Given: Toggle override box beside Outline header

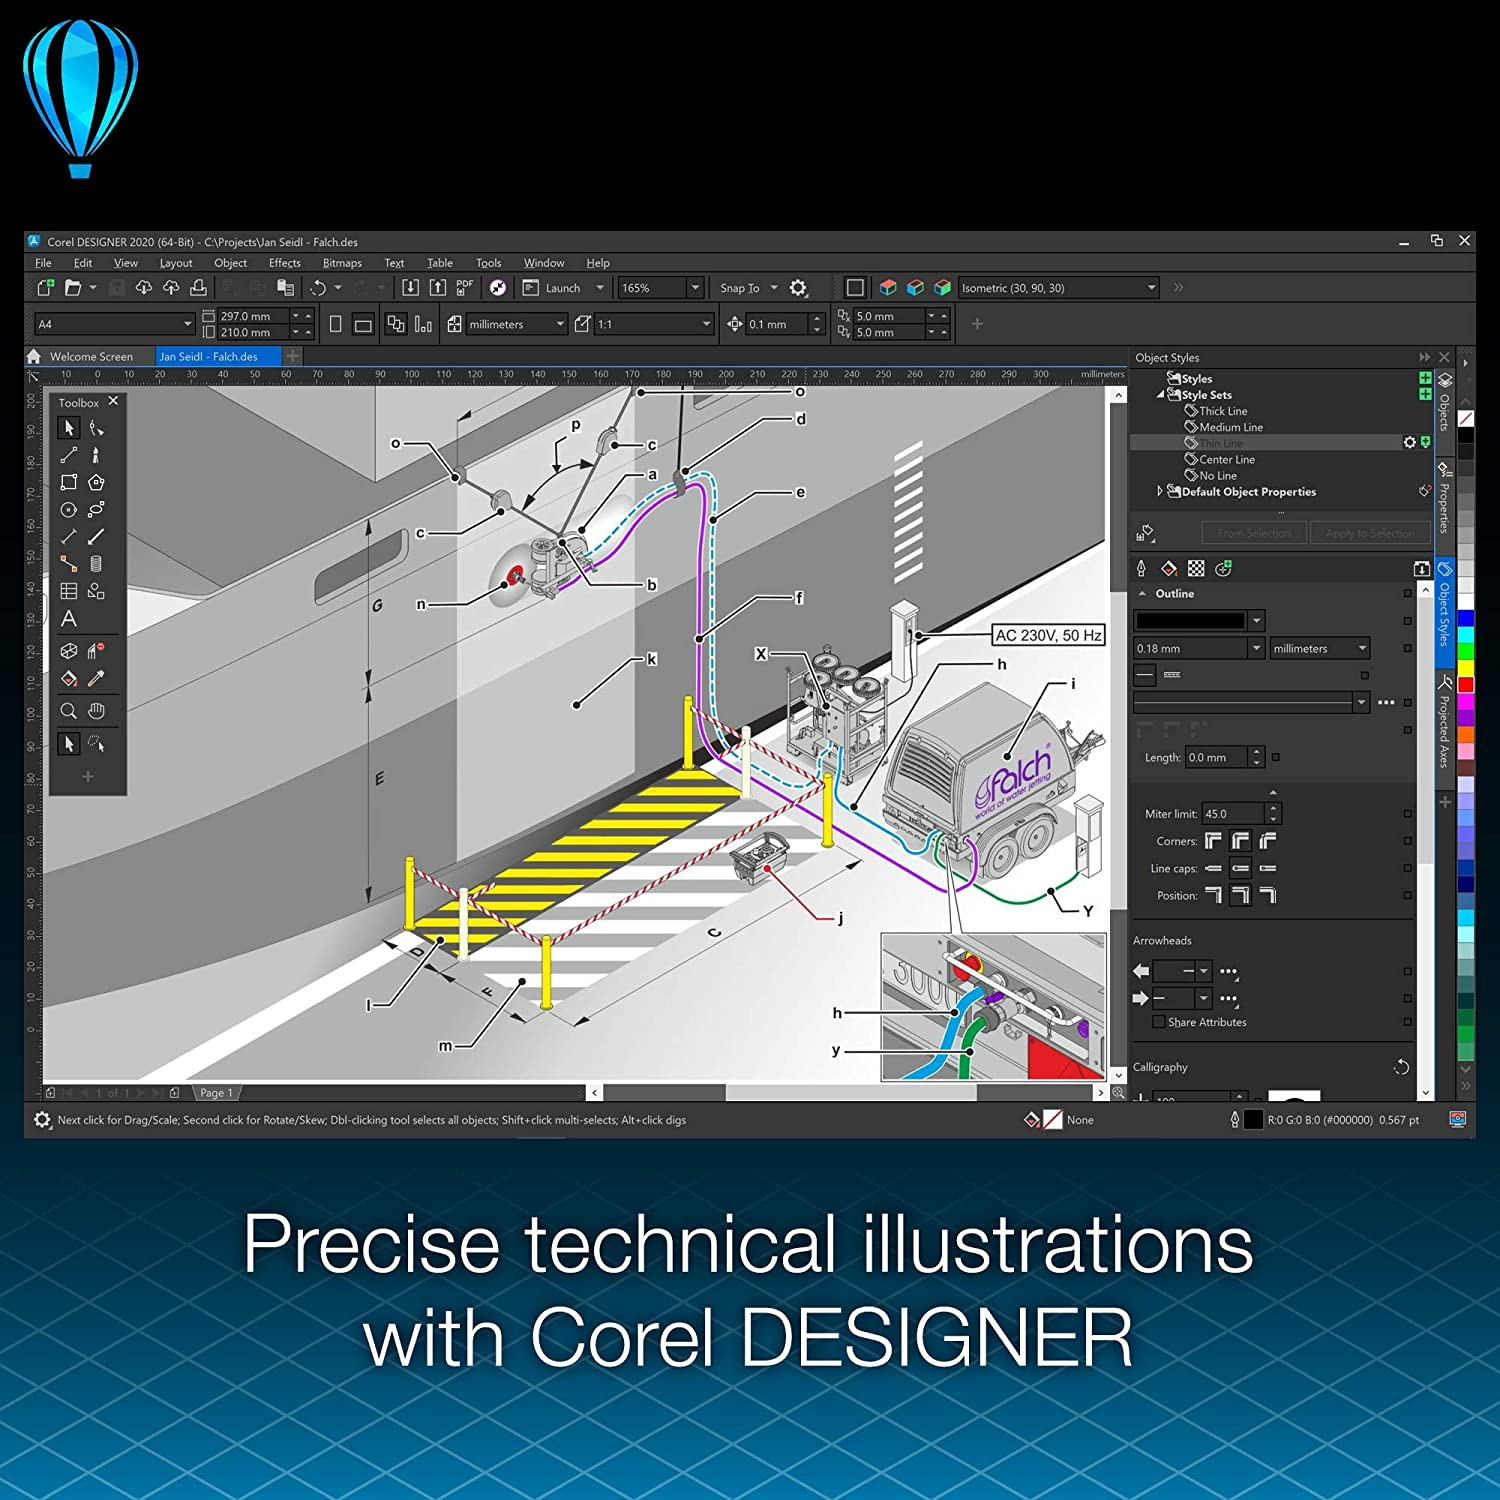Looking at the screenshot, I should pos(1408,594).
